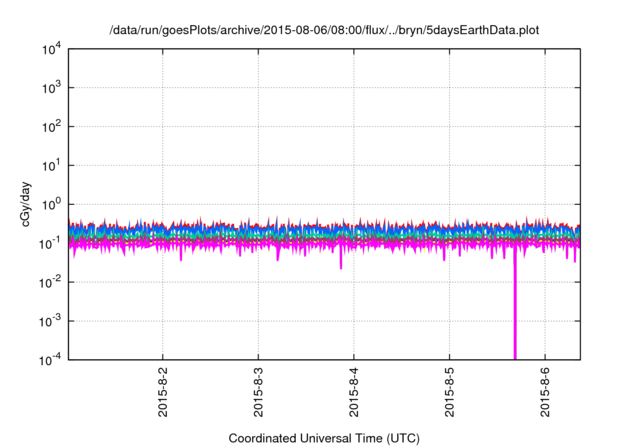This screenshot has height=448, width=640.
Task: Click the Coordinated Universal Time (UTC) label
Action: (324, 439)
